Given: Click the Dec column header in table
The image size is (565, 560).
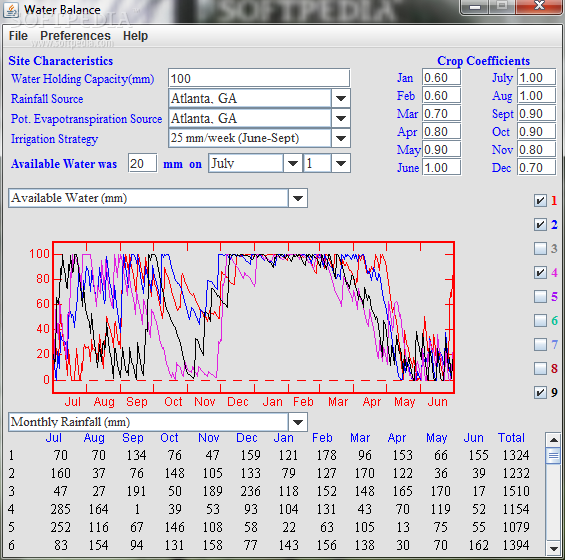Looking at the screenshot, I should [246, 438].
